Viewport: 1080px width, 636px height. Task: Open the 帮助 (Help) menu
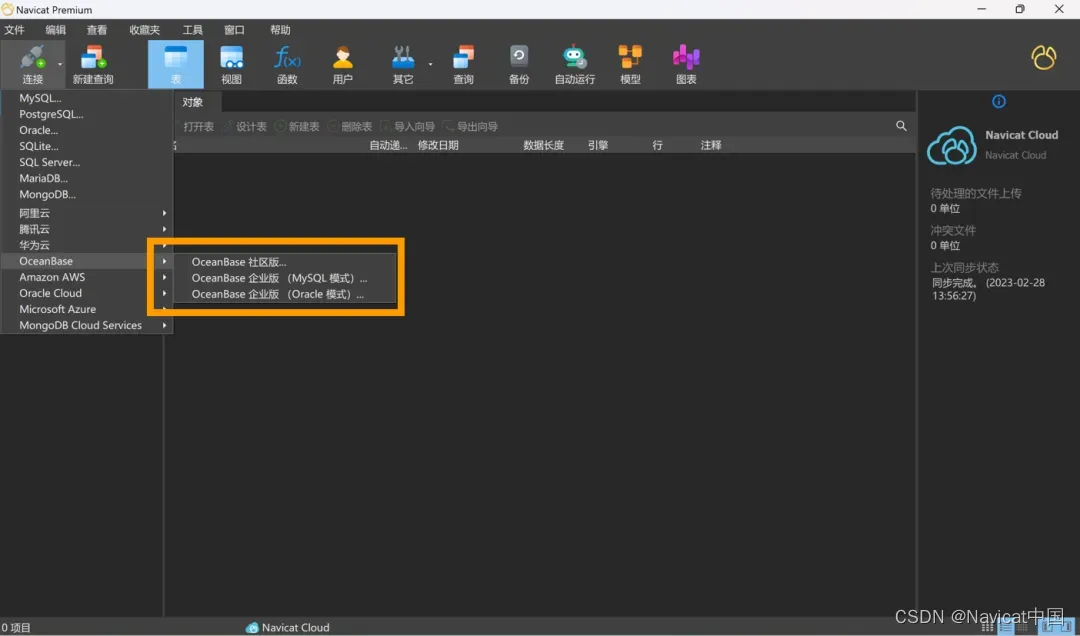point(280,30)
